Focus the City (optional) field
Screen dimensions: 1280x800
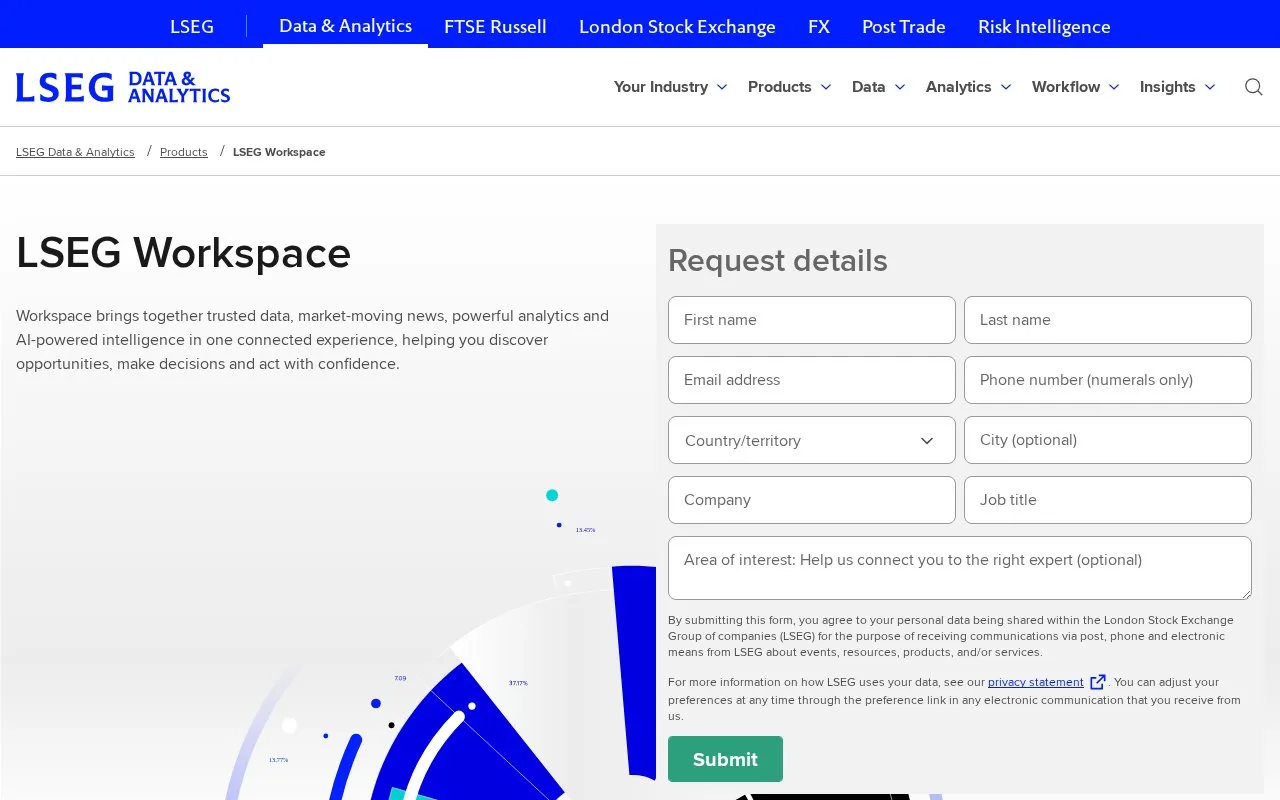[1107, 440]
